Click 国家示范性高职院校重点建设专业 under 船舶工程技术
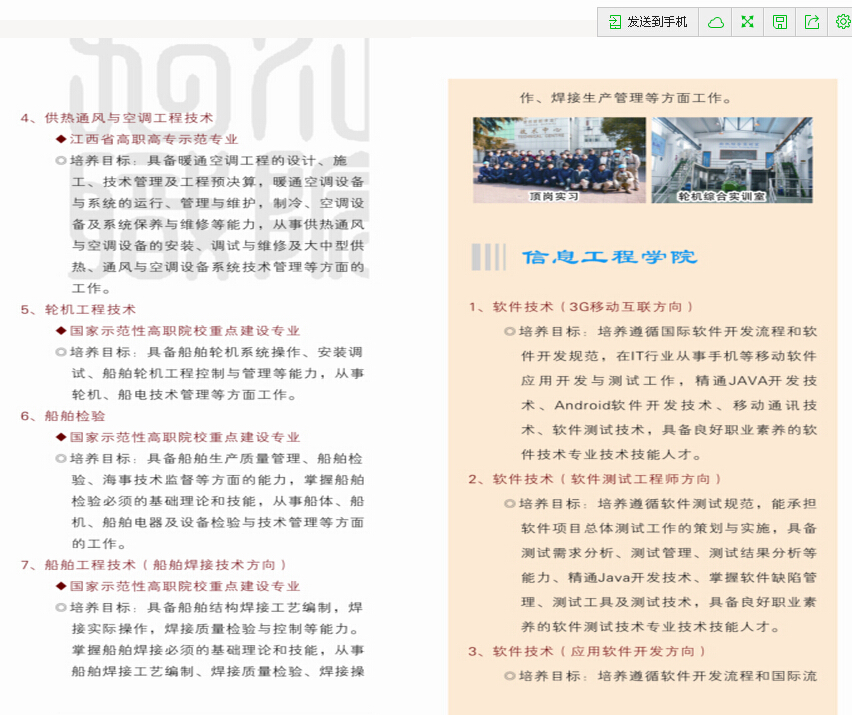Screen dimensions: 852x715 click(185, 586)
